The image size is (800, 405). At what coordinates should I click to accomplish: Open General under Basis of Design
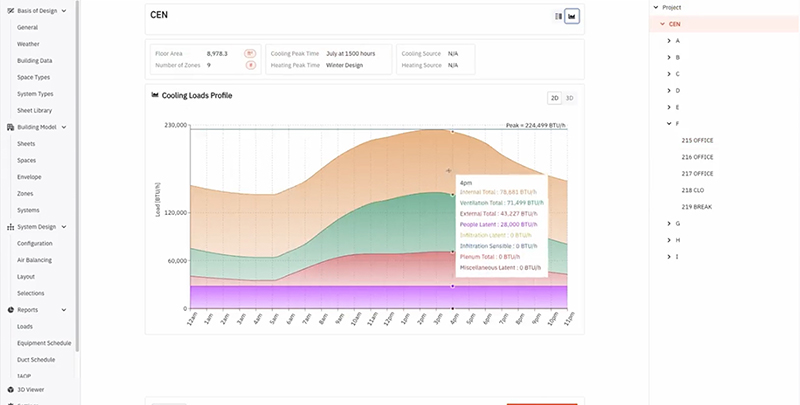pyautogui.click(x=27, y=28)
